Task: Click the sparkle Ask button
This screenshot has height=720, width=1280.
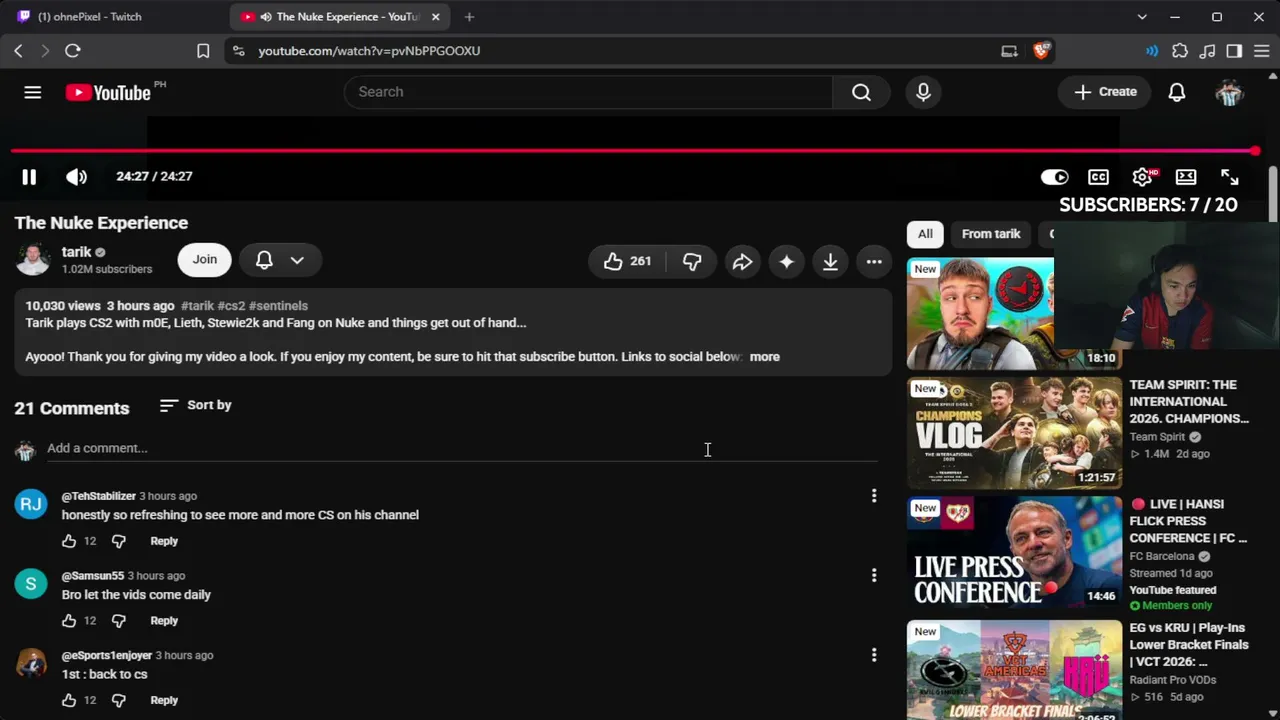Action: (x=787, y=261)
